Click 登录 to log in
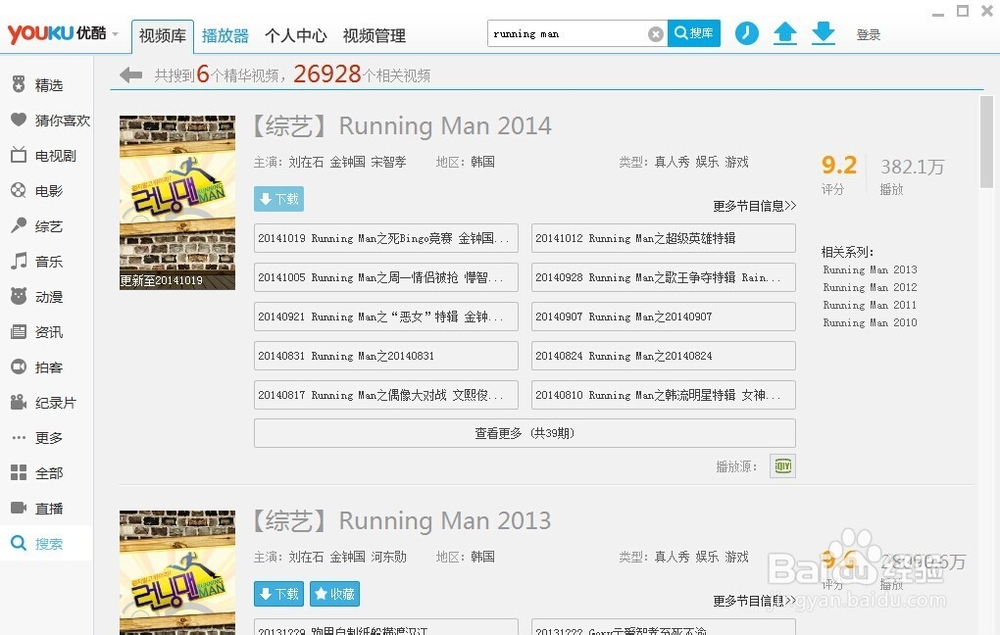The image size is (1000, 635). (x=868, y=35)
